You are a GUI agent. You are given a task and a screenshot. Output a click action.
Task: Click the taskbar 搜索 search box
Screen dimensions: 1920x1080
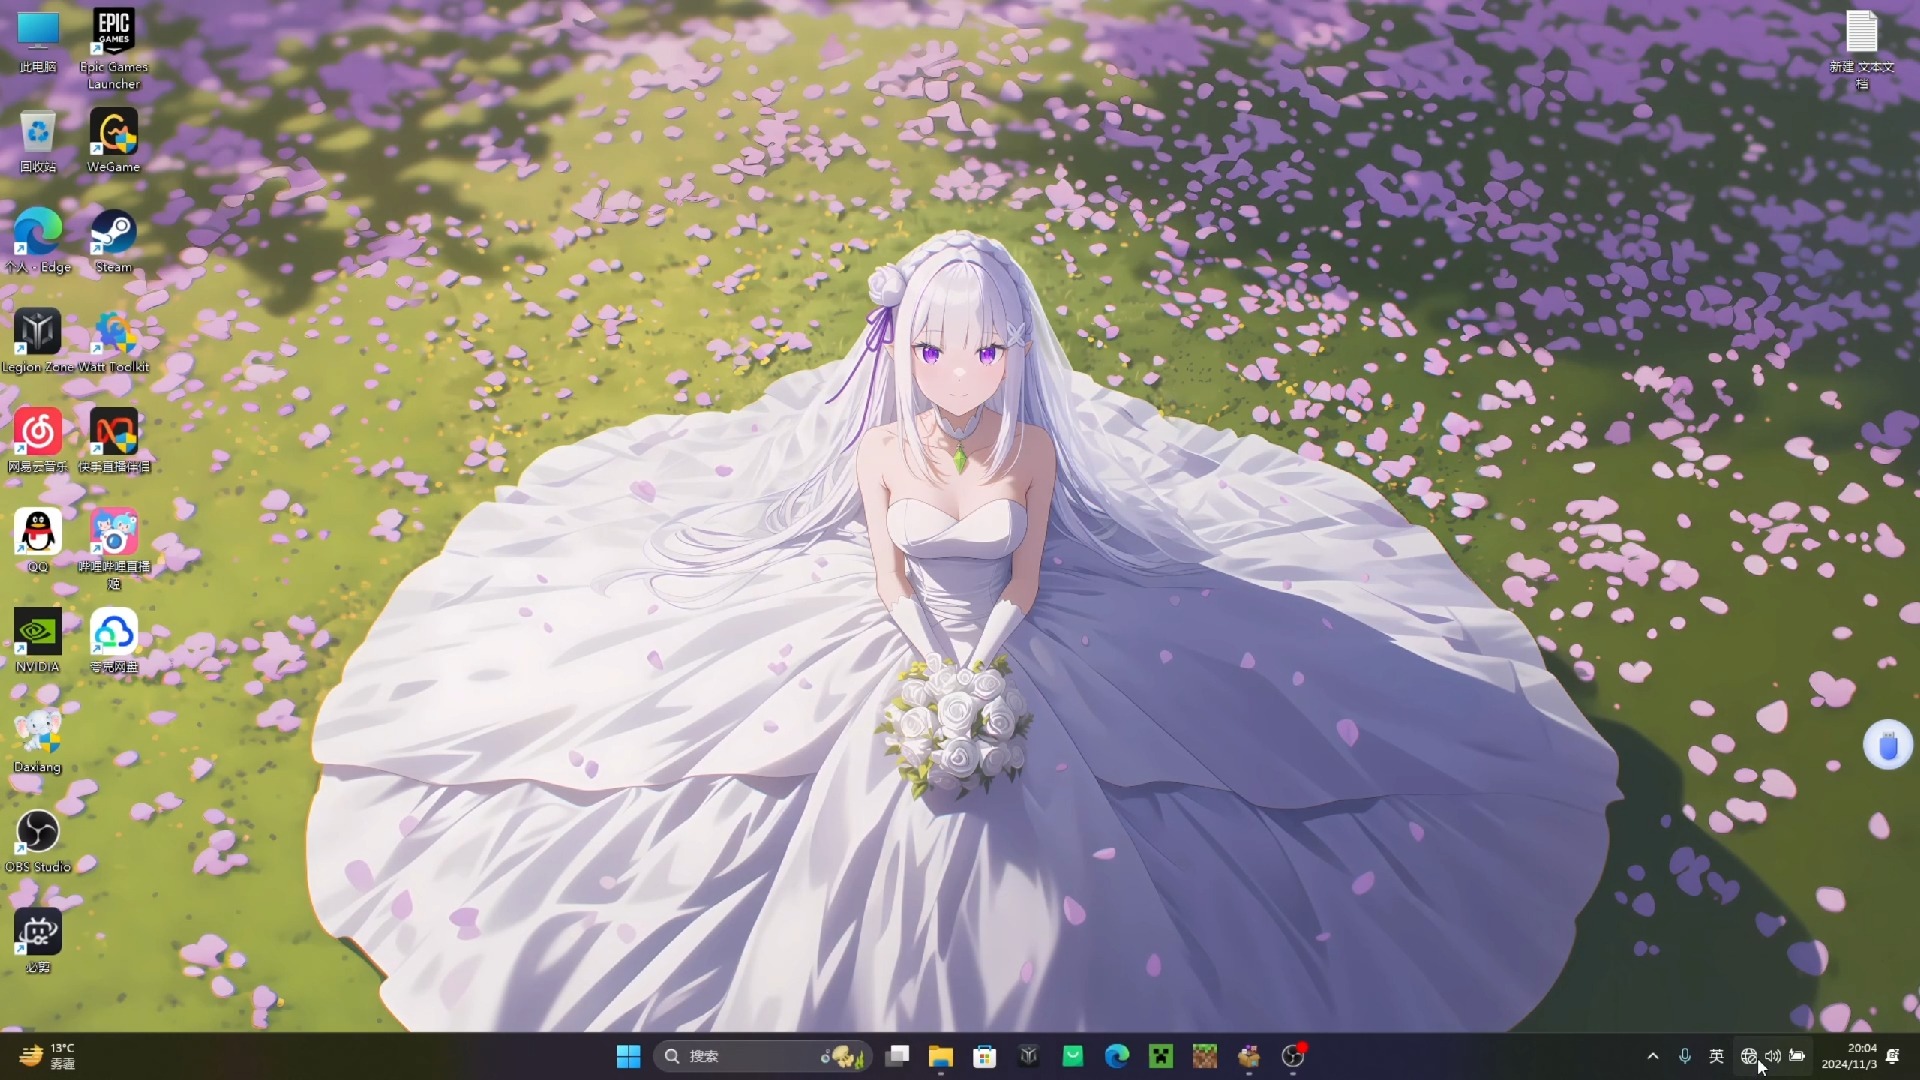(762, 1056)
